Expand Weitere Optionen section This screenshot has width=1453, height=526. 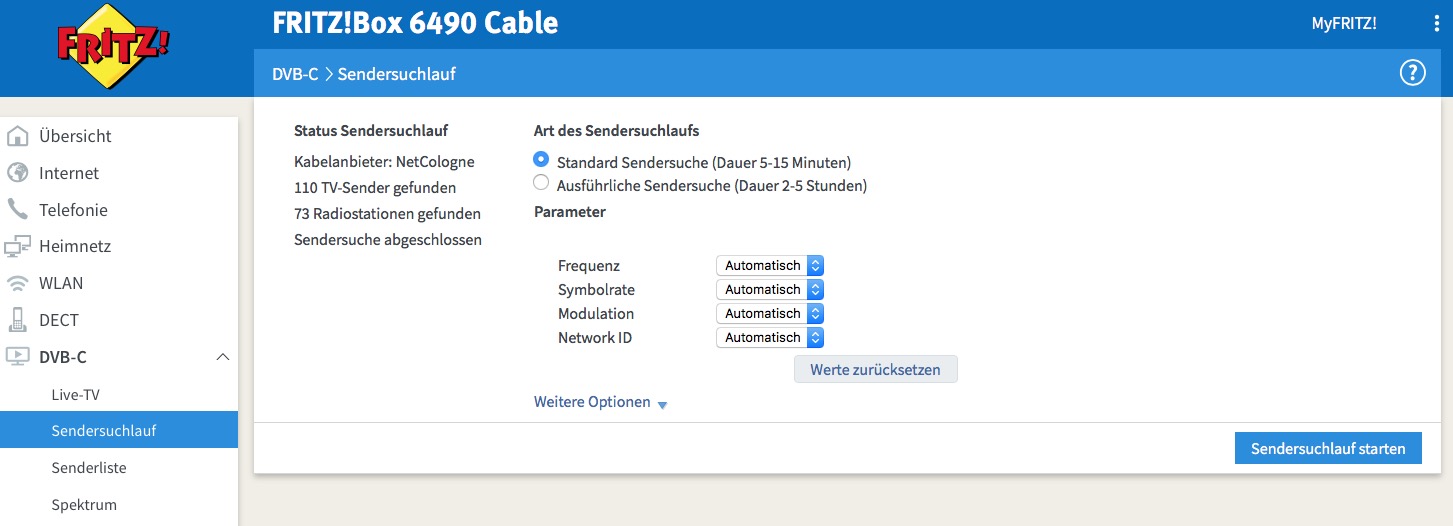tap(600, 402)
